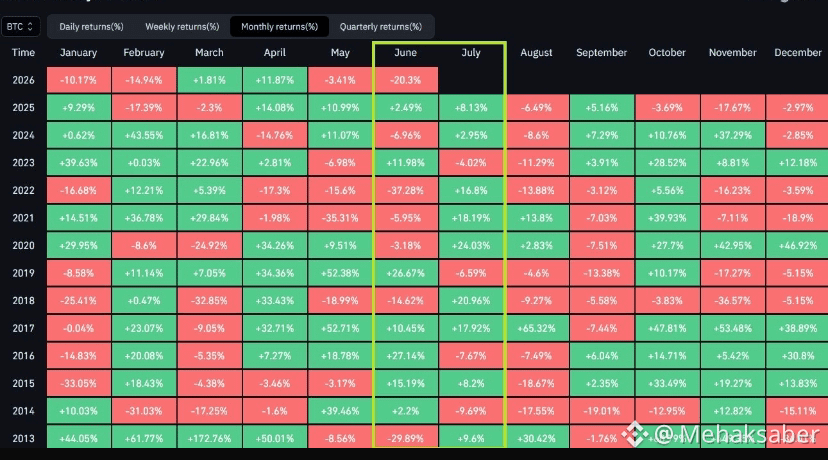This screenshot has height=460, width=828.
Task: Click the March column header
Action: 209,53
